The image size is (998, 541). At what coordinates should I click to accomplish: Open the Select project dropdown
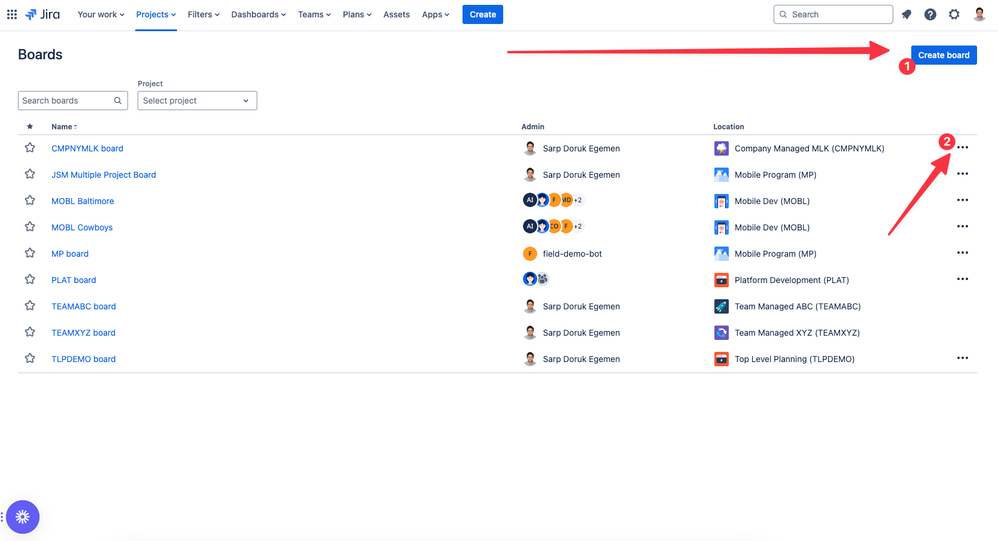click(x=197, y=101)
